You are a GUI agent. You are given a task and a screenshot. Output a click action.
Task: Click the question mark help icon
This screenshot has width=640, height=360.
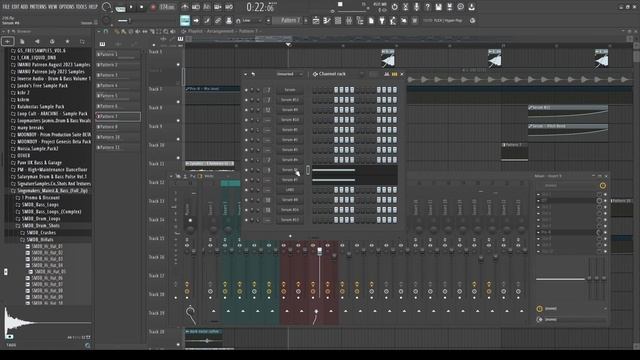pyautogui.click(x=427, y=7)
